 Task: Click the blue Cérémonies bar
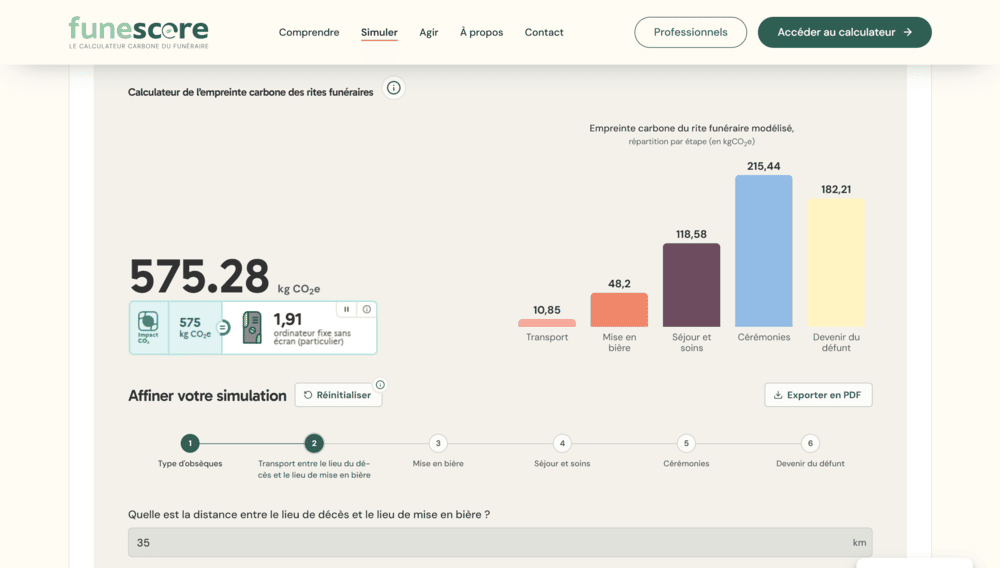[763, 251]
